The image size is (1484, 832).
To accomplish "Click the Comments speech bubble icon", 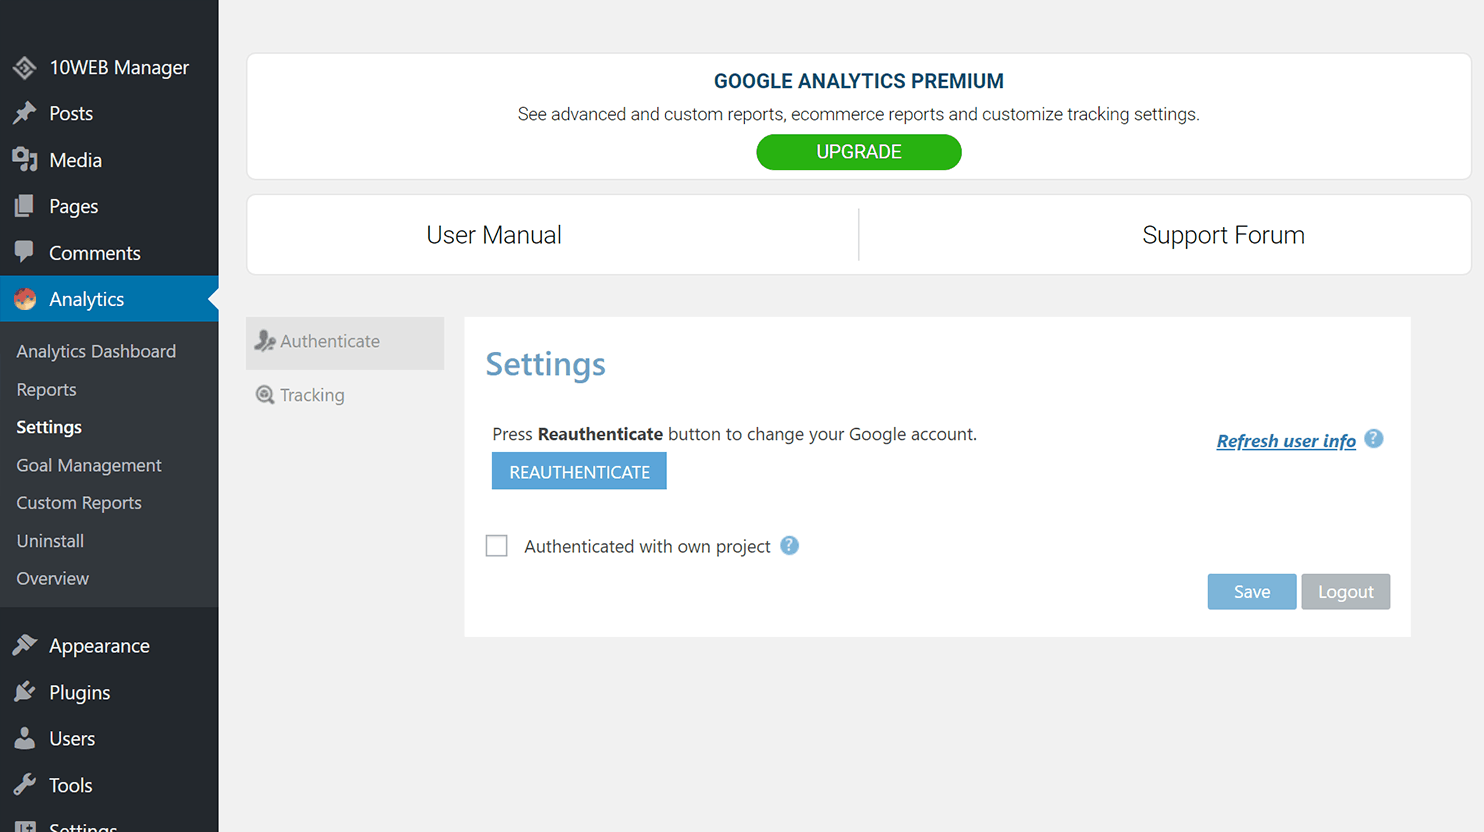I will pos(25,252).
